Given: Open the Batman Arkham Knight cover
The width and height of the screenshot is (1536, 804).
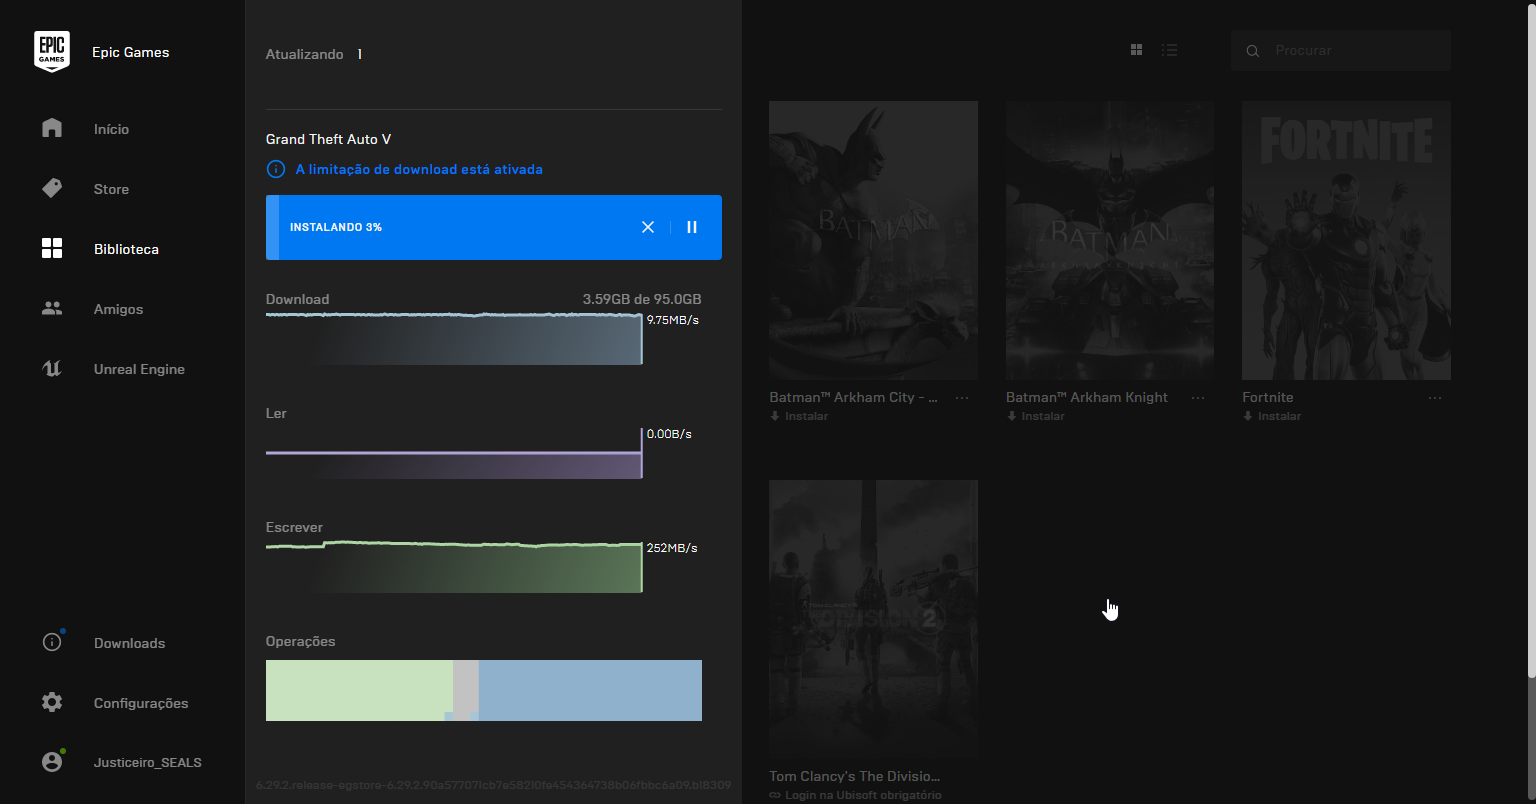Looking at the screenshot, I should coord(1110,240).
